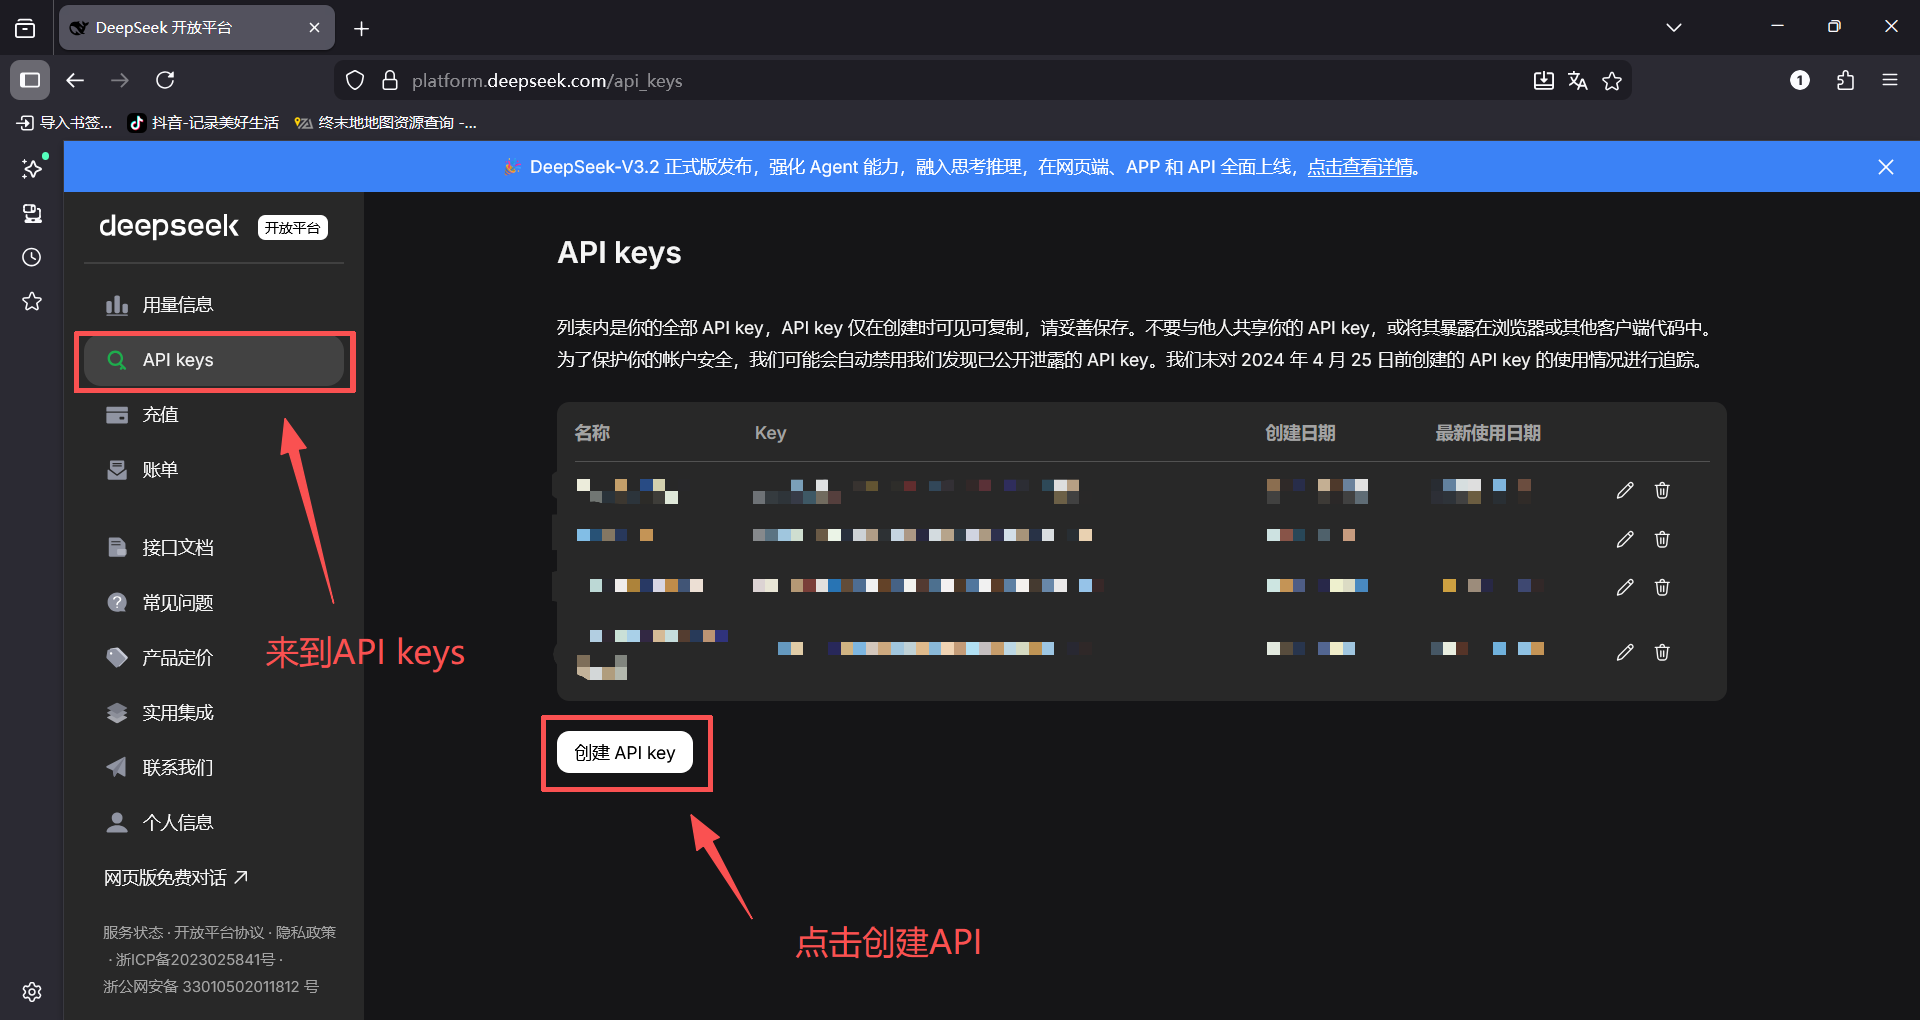
Task: Click the question mark icon beside 常见问题
Action: pos(117,603)
